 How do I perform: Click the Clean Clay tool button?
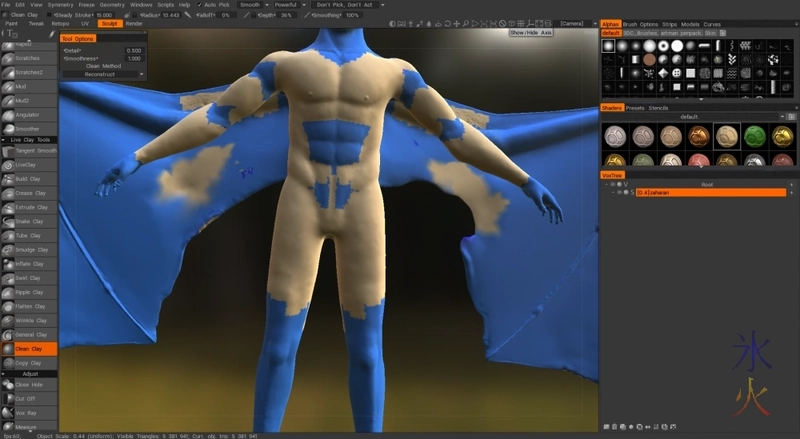29,349
